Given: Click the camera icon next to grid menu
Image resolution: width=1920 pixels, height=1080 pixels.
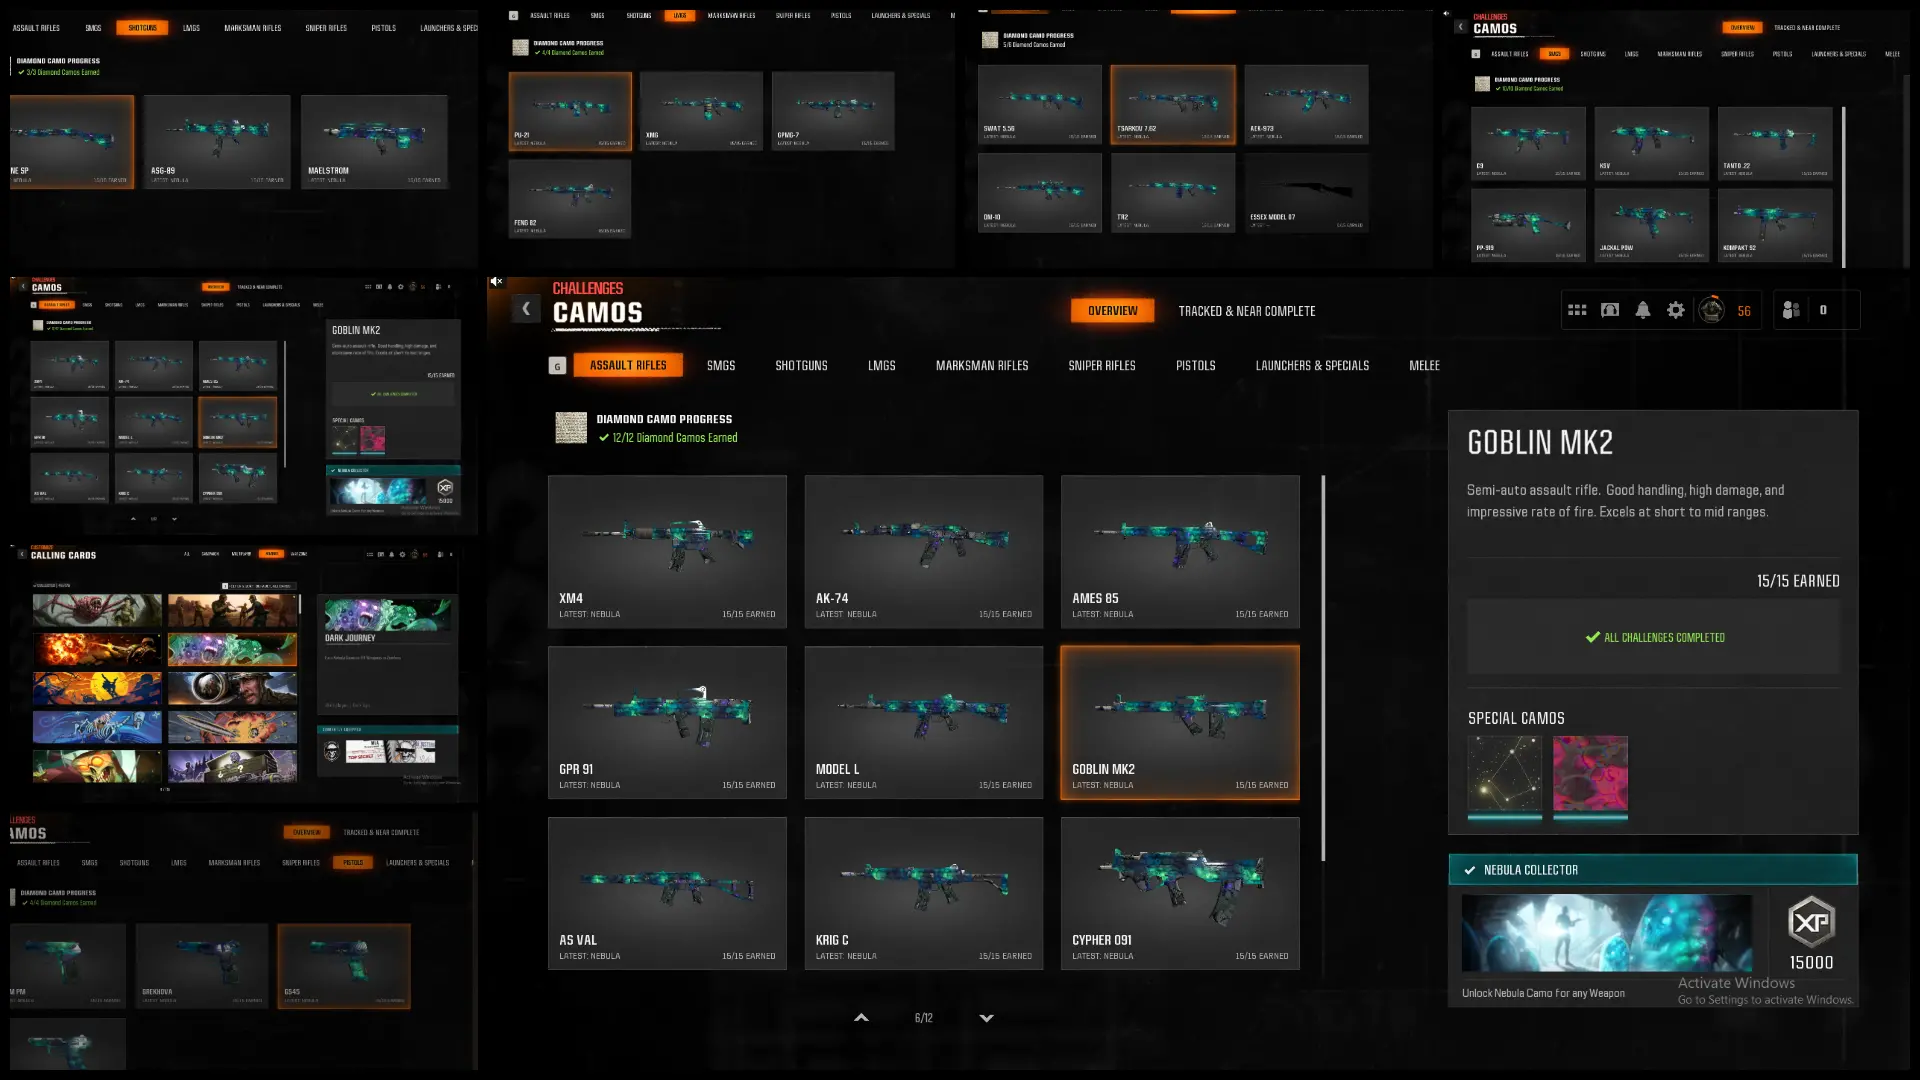Looking at the screenshot, I should click(x=1610, y=311).
